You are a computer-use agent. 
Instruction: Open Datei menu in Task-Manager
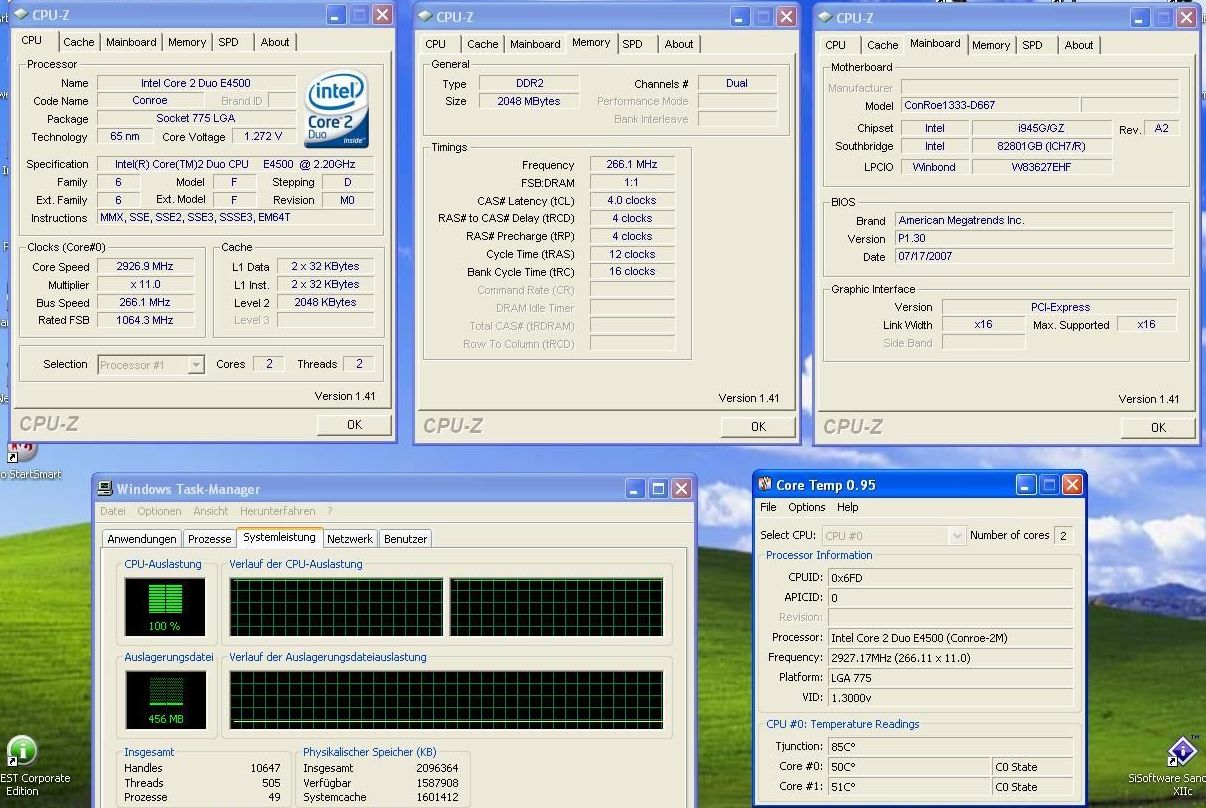pos(113,511)
